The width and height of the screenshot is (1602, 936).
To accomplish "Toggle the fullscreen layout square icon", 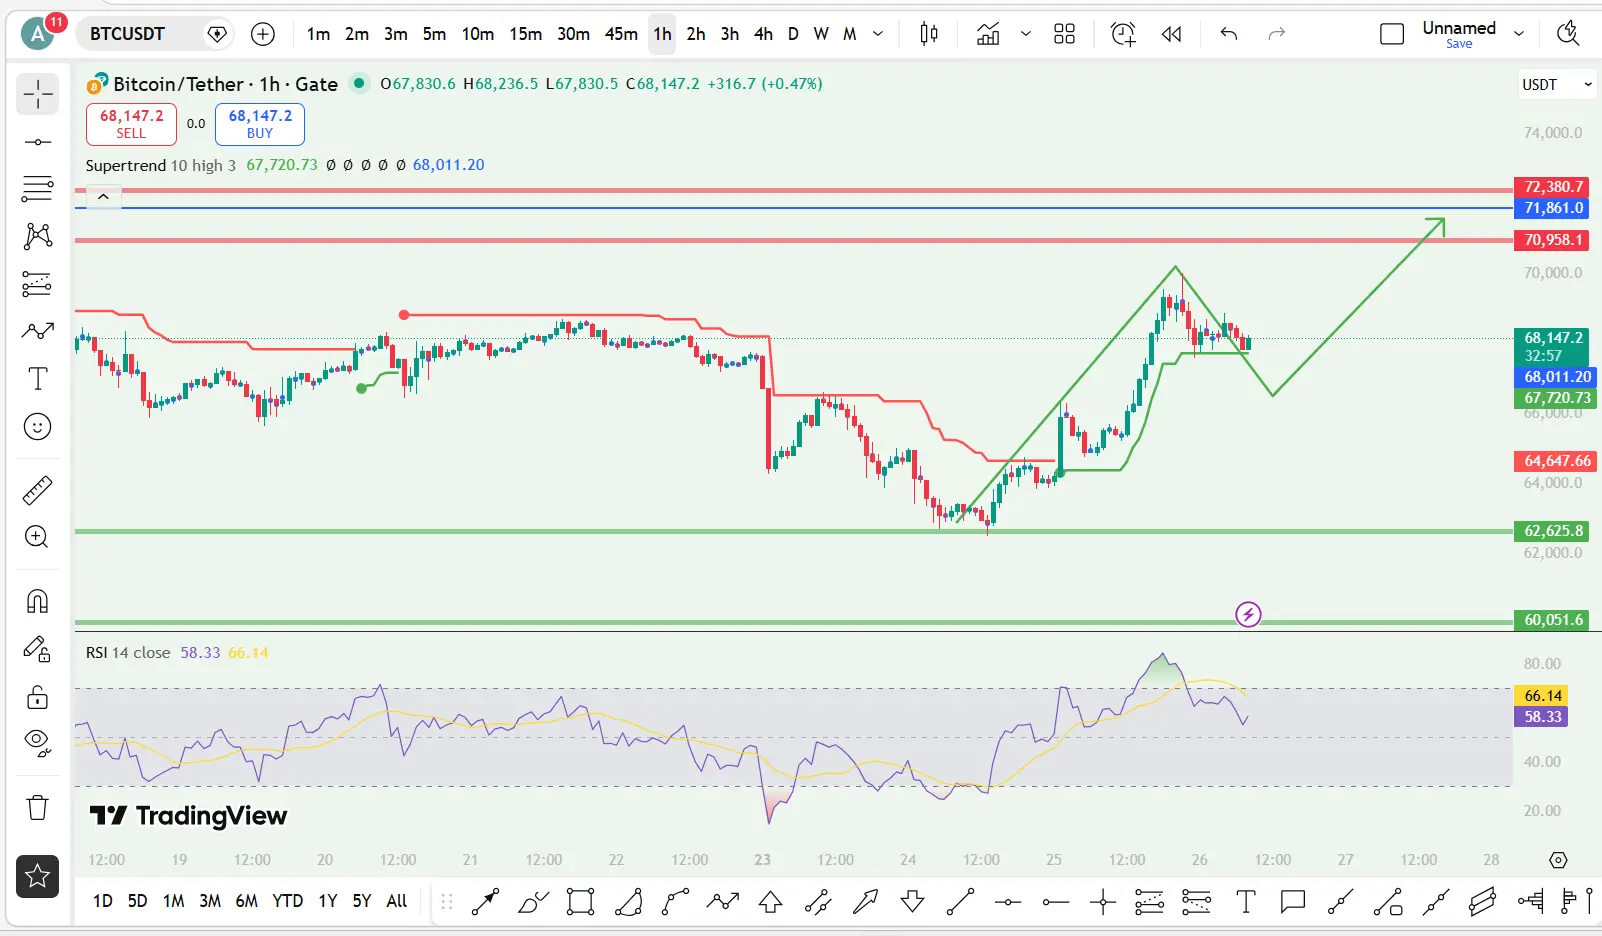I will pyautogui.click(x=1392, y=34).
